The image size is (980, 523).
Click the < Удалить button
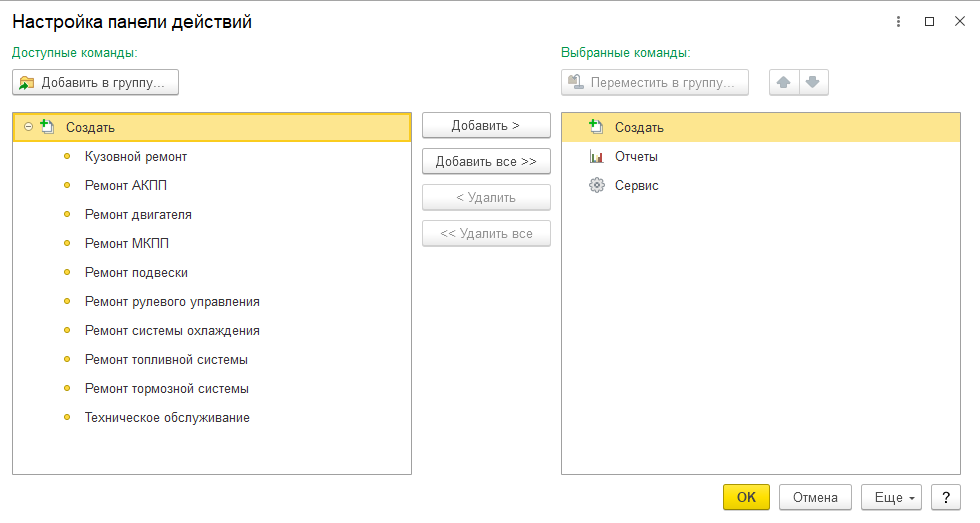486,197
